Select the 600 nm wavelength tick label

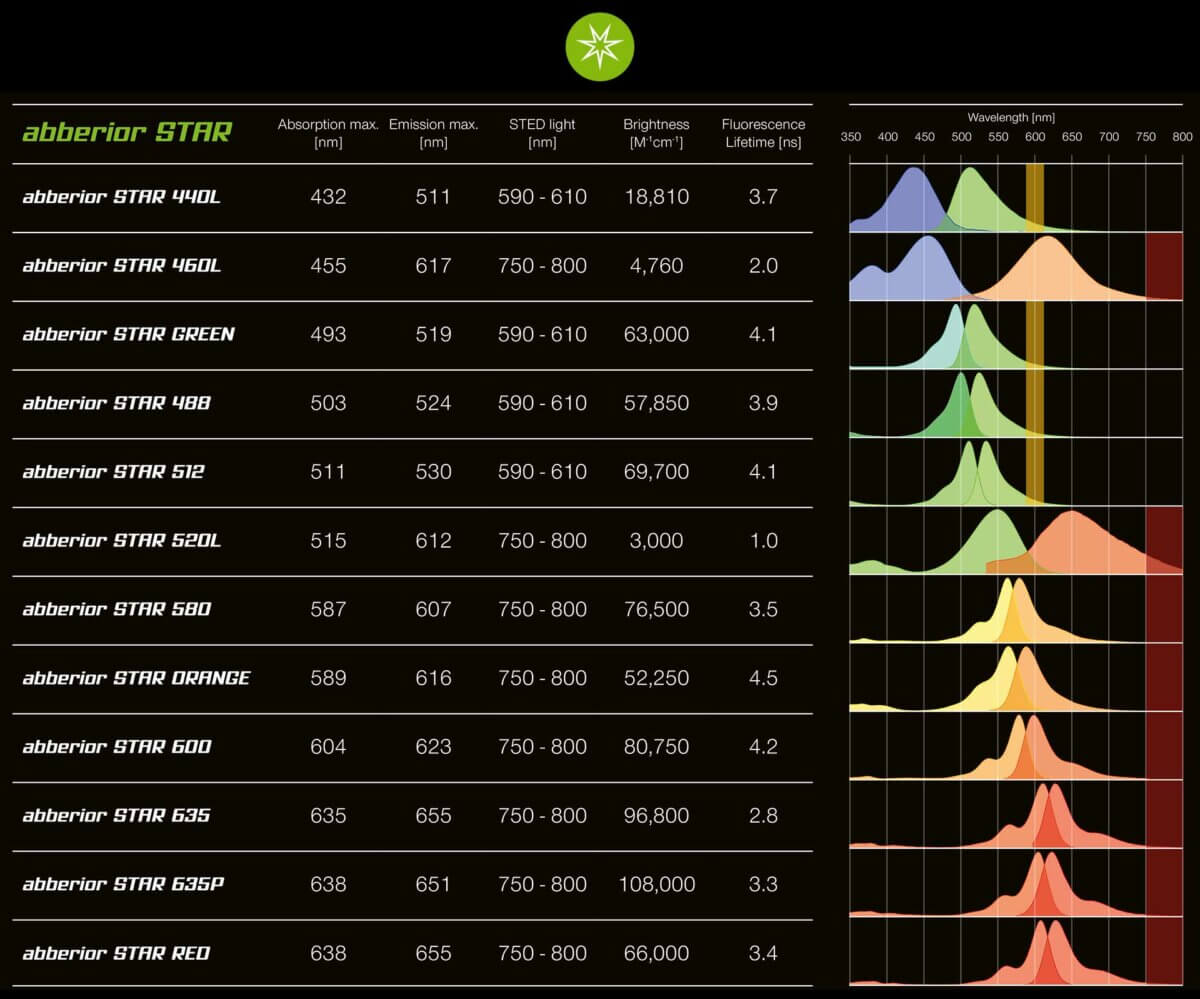(1035, 136)
